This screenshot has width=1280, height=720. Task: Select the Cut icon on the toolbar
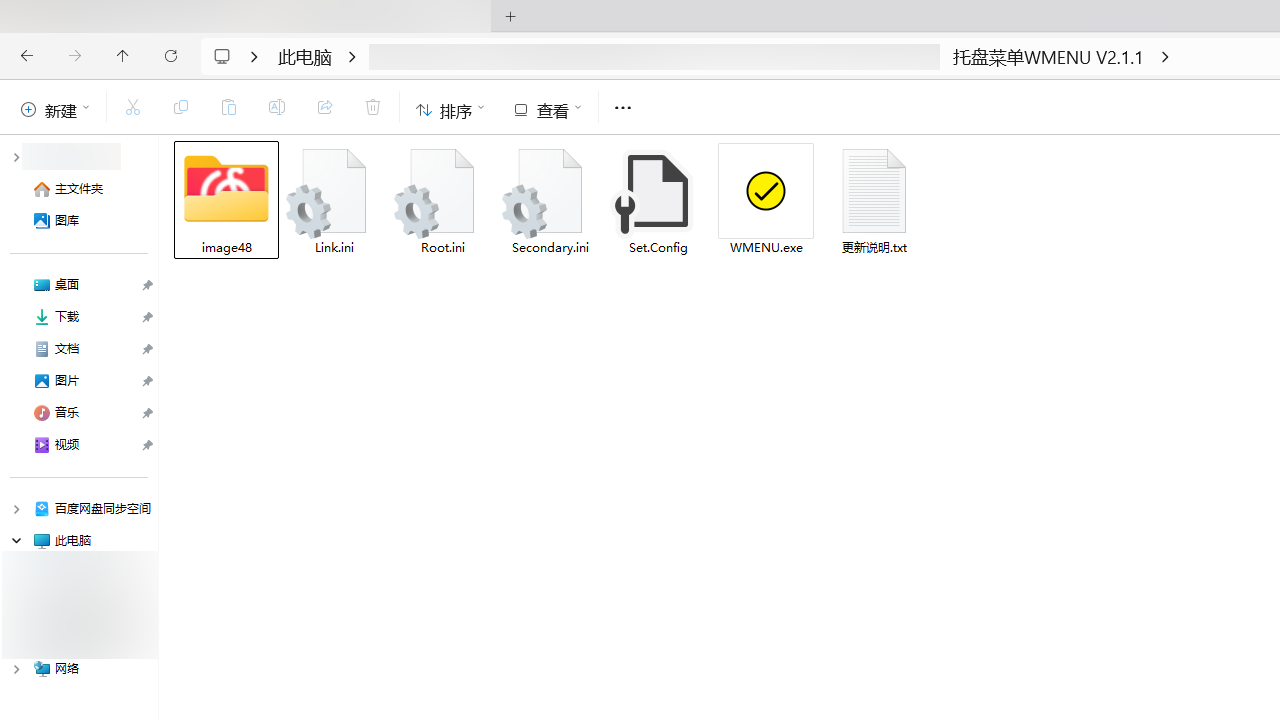[x=132, y=107]
